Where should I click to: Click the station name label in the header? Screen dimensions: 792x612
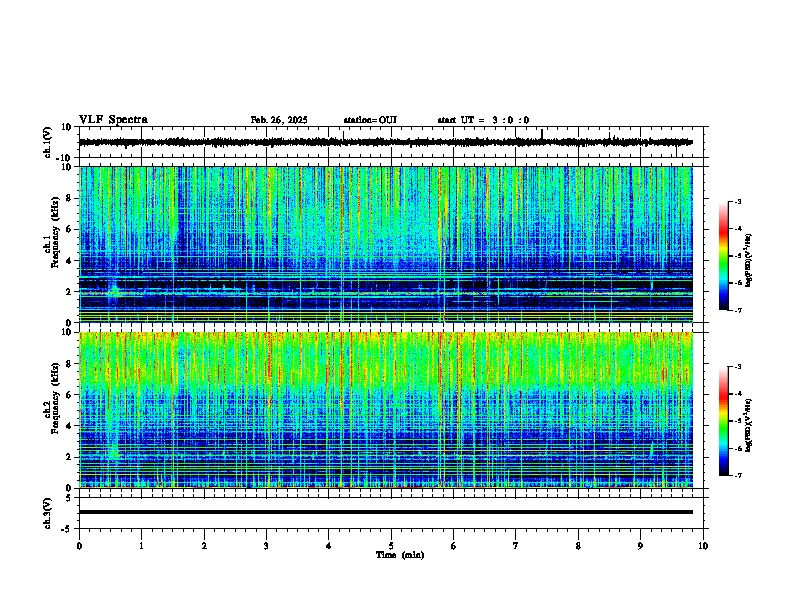pos(370,120)
